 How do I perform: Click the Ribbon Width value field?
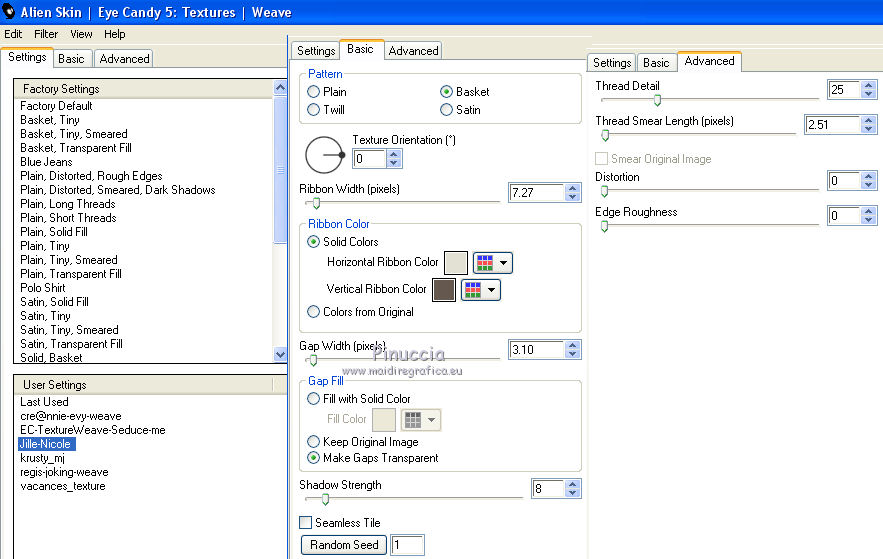click(x=537, y=193)
